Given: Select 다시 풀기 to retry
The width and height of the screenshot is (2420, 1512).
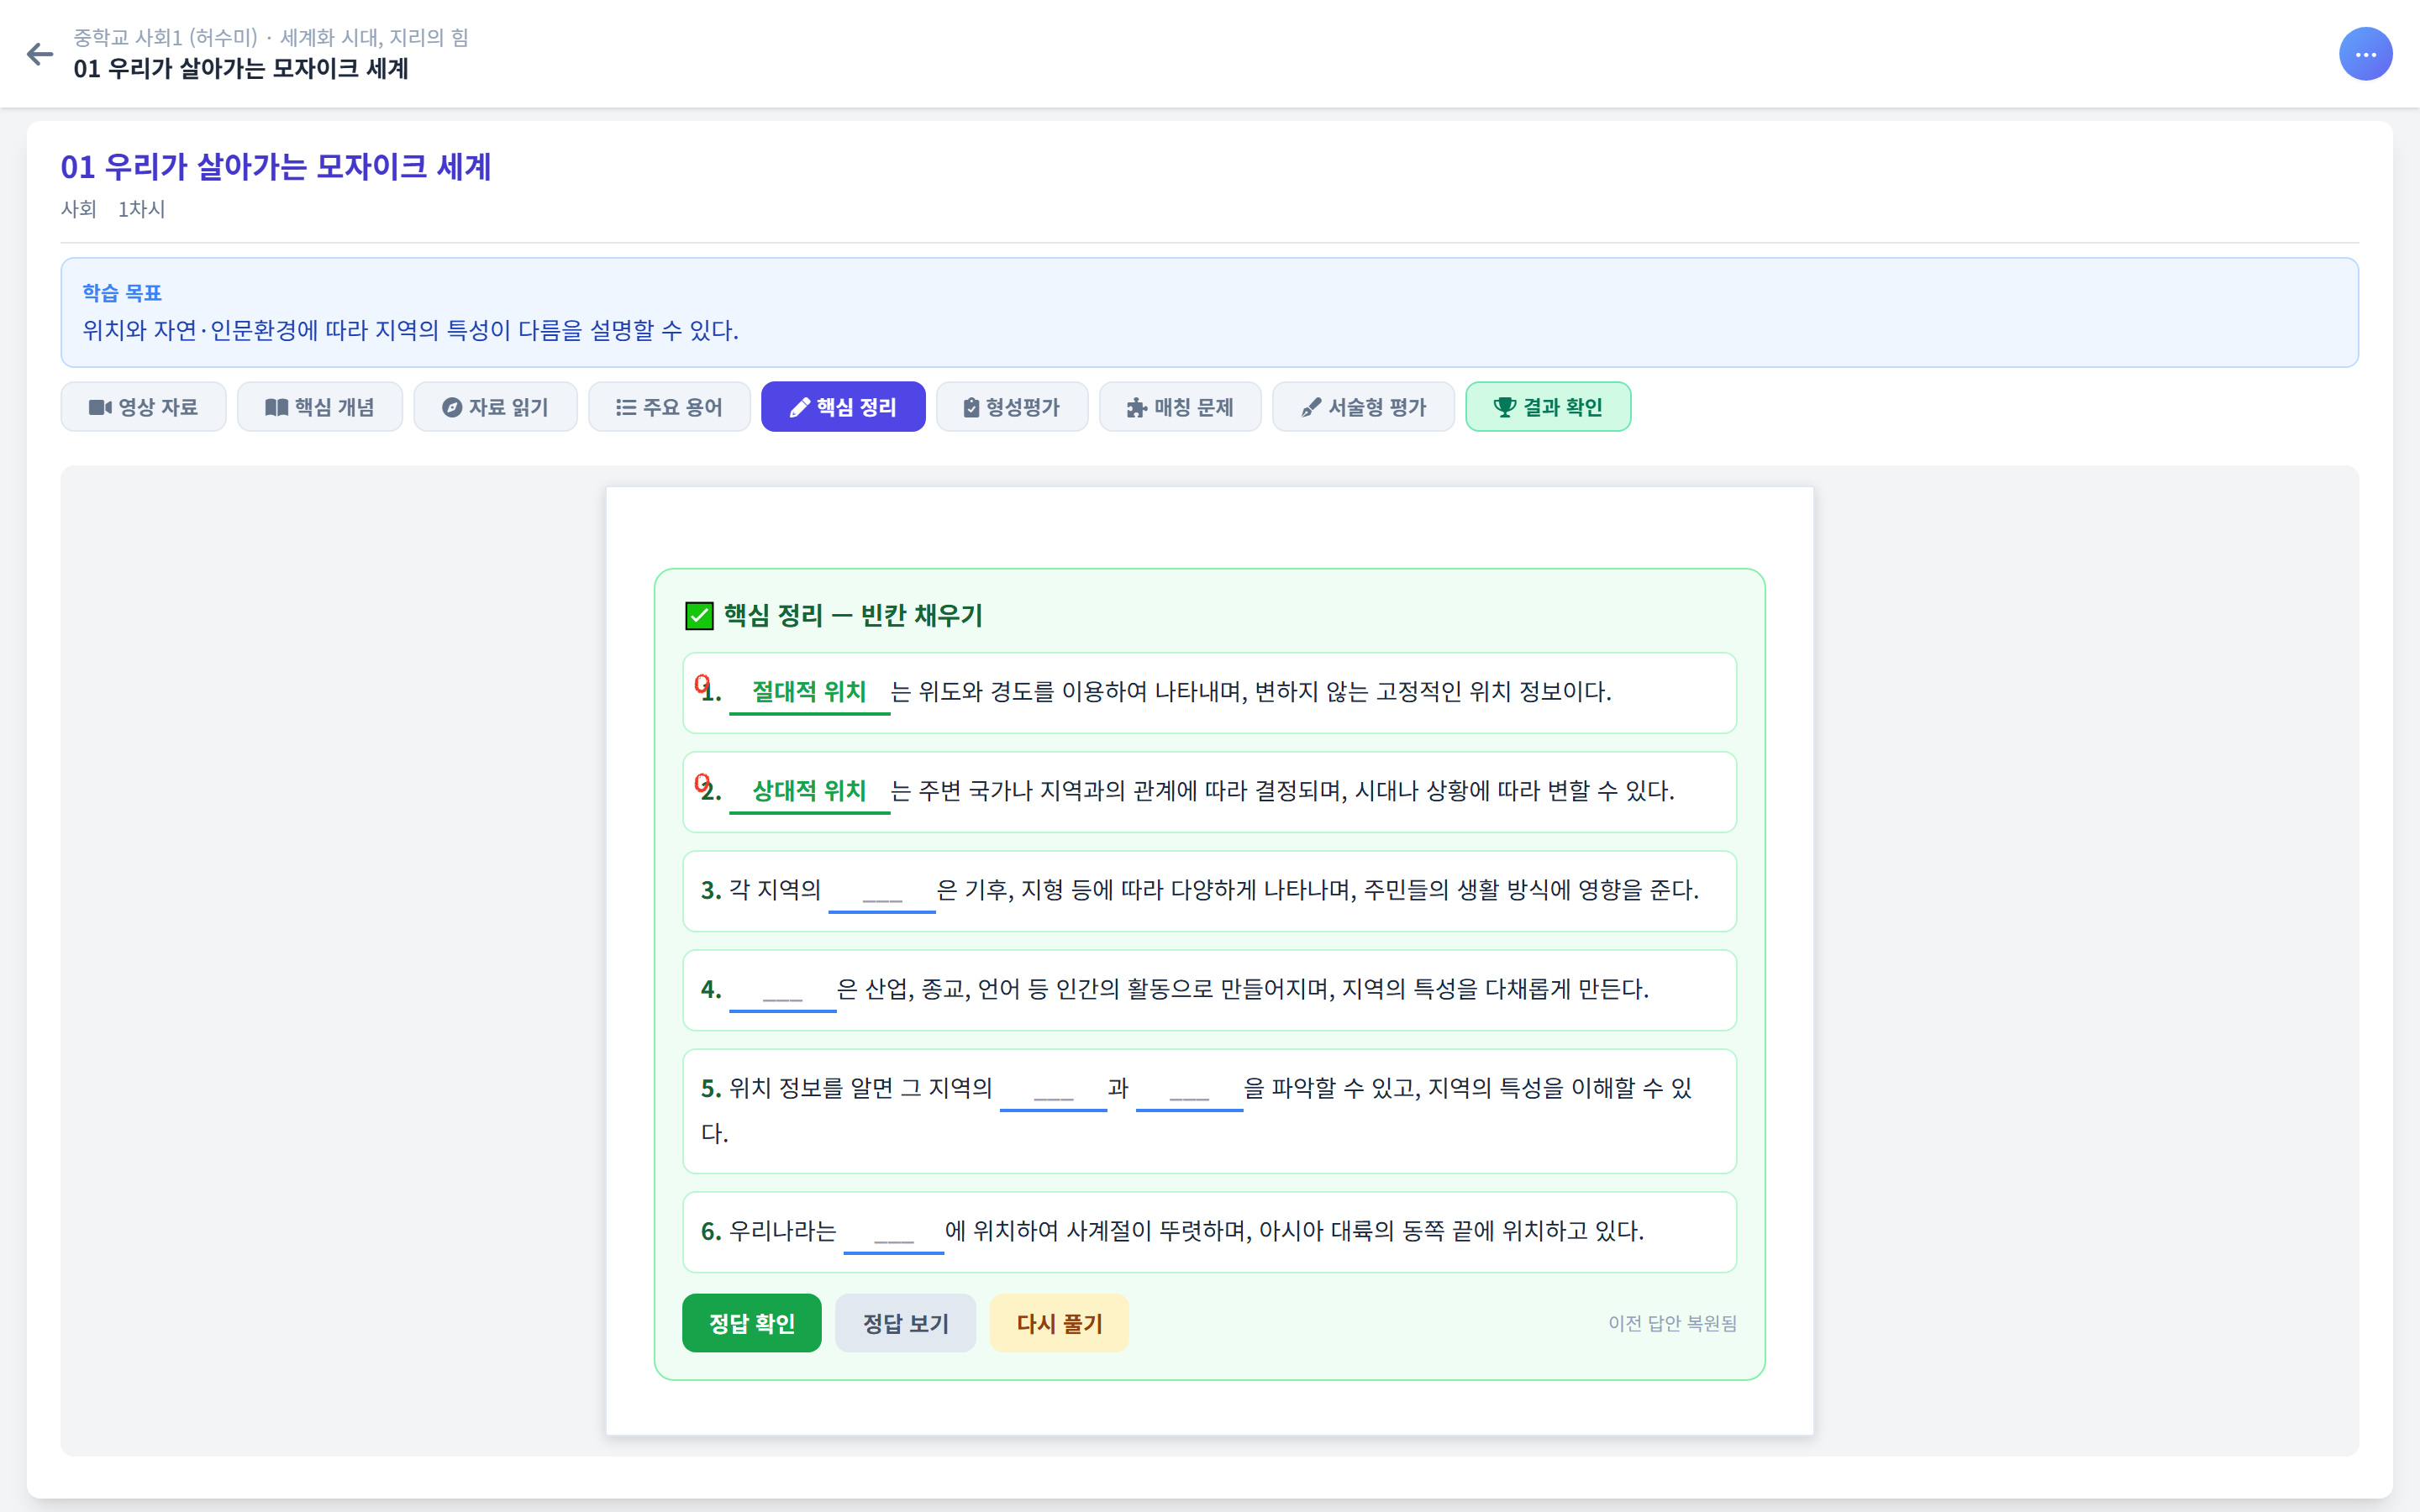Looking at the screenshot, I should click(x=1059, y=1322).
